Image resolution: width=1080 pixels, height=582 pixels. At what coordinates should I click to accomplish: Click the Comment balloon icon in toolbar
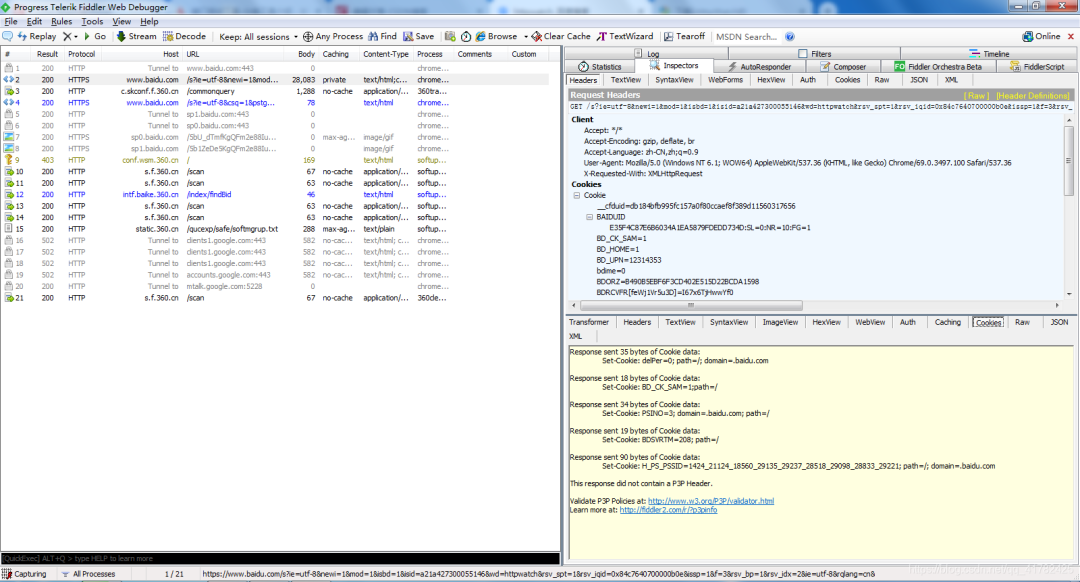click(8, 37)
